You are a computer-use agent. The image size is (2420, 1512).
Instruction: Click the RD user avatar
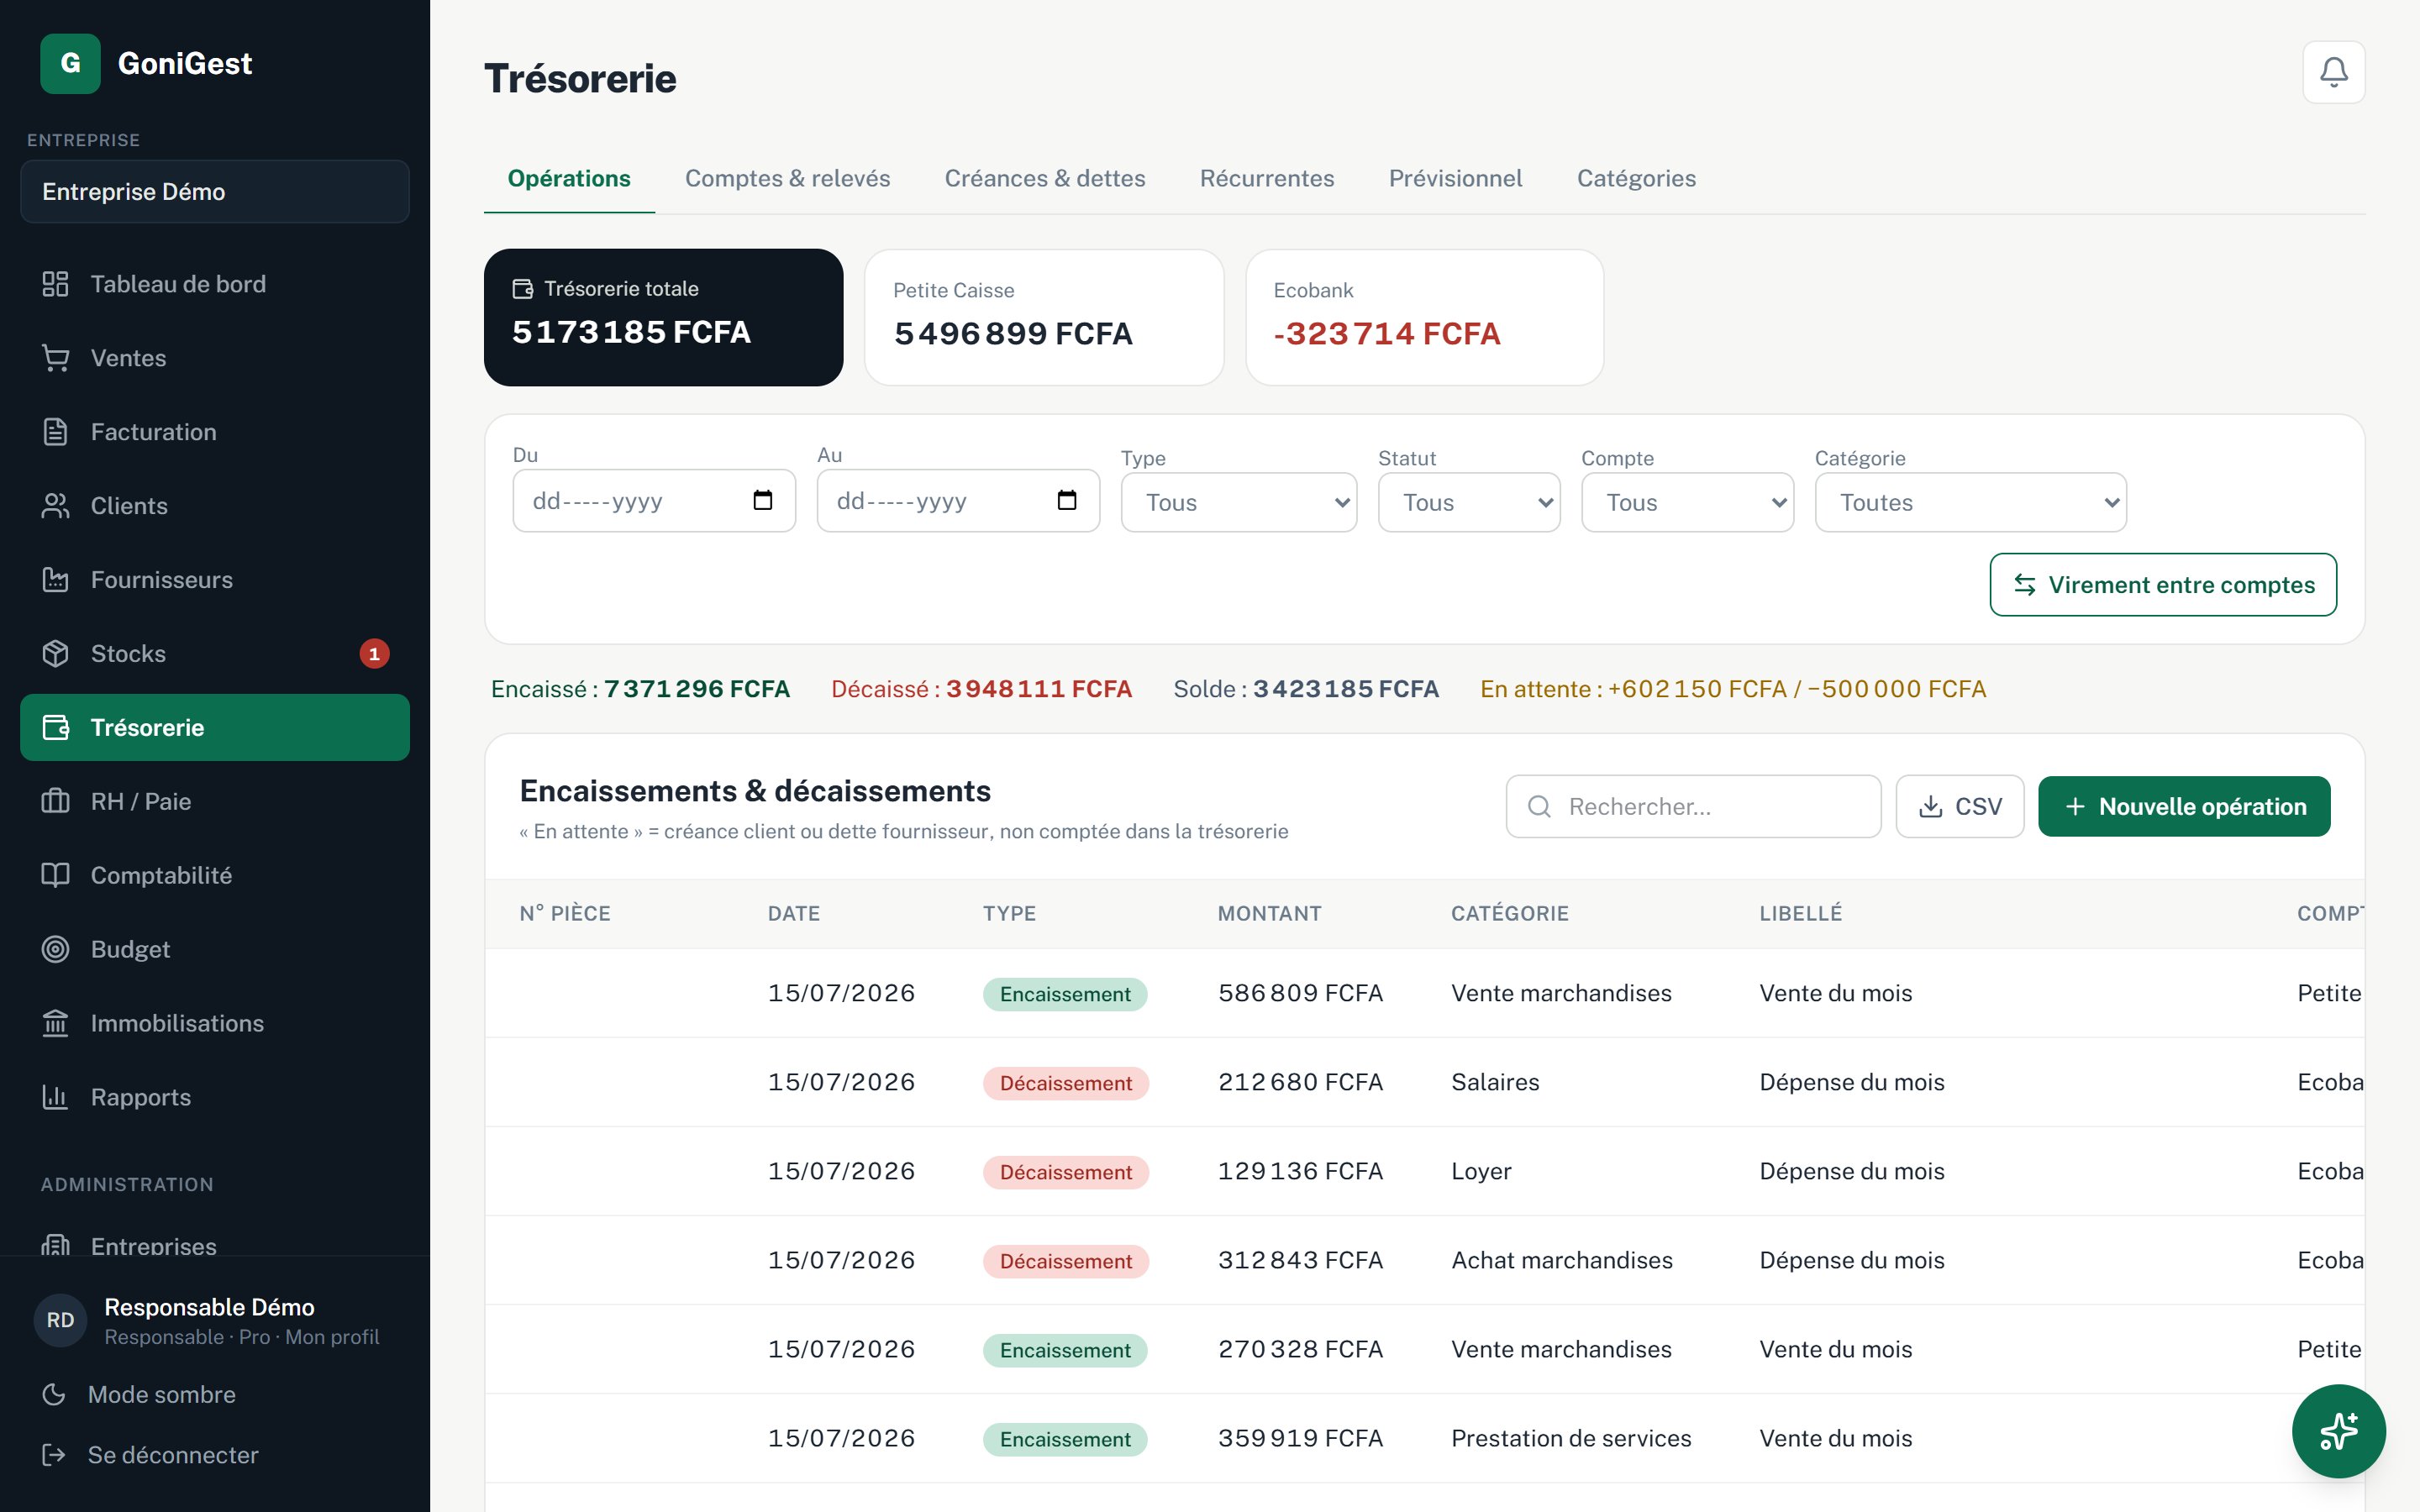coord(60,1320)
